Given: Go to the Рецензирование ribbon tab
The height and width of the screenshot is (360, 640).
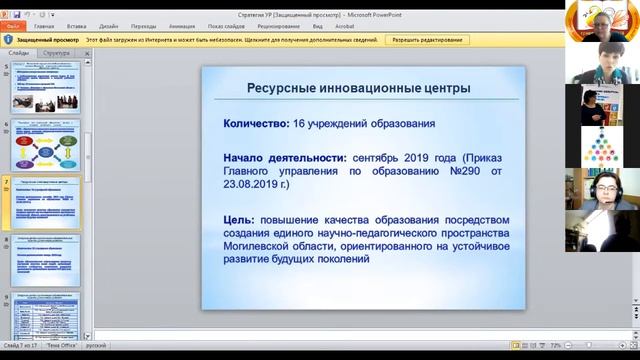Looking at the screenshot, I should tap(278, 26).
